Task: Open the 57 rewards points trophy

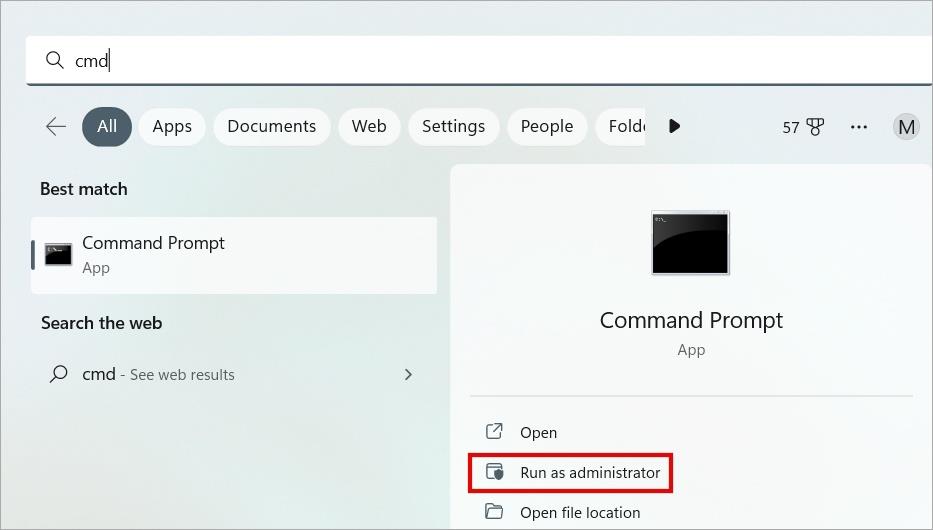Action: point(803,127)
